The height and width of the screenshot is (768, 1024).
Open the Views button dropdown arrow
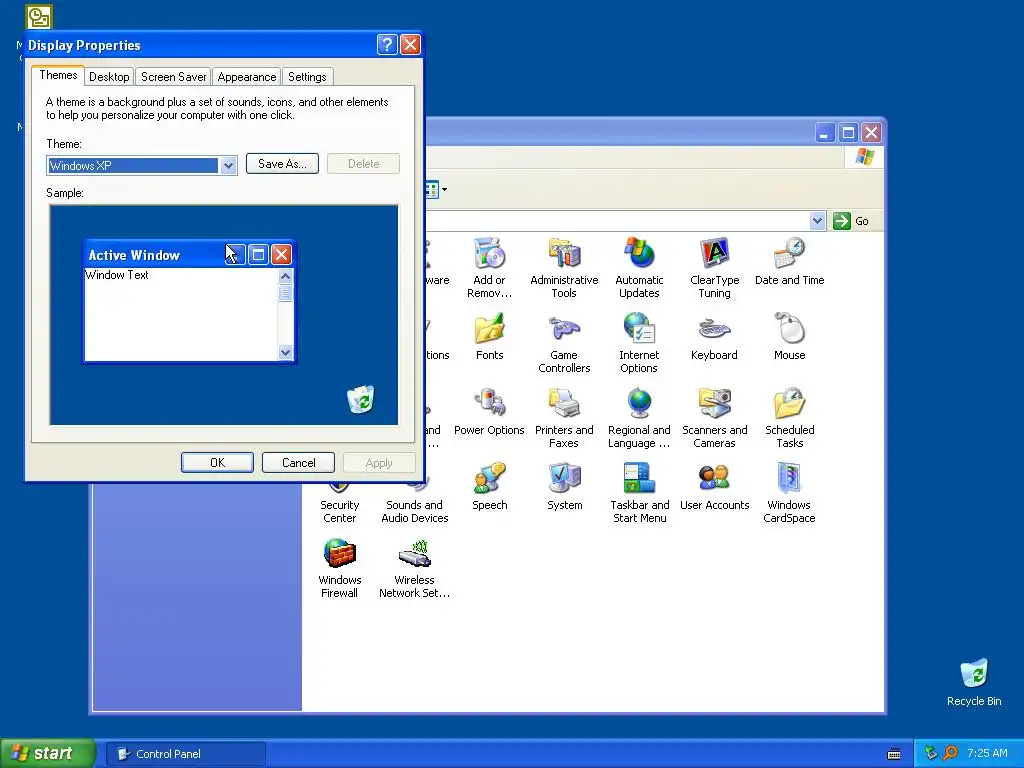(x=445, y=190)
